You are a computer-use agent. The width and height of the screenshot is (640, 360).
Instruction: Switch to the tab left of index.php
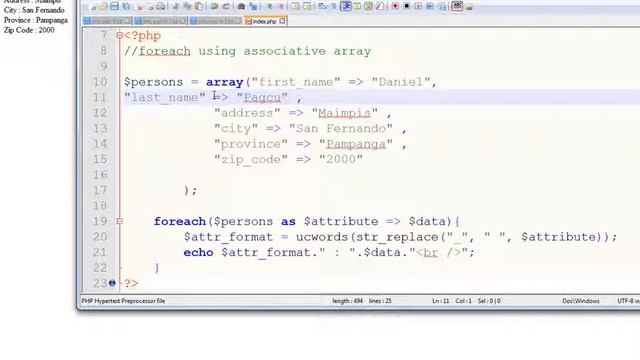pyautogui.click(x=216, y=21)
